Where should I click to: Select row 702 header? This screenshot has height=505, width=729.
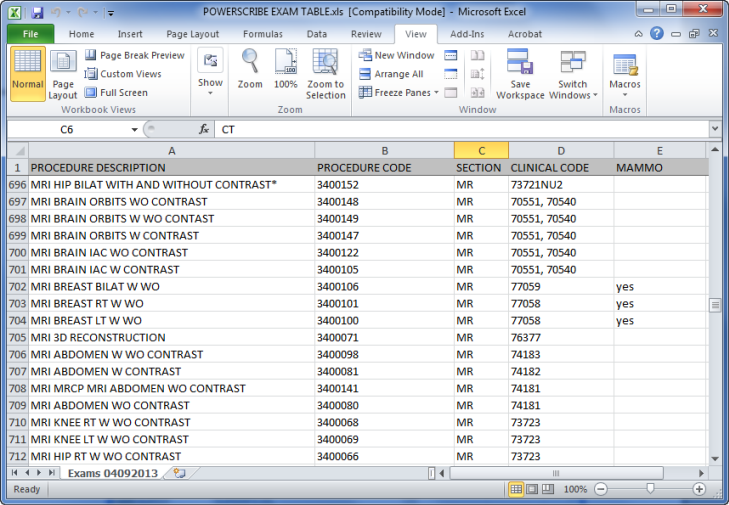[18, 286]
